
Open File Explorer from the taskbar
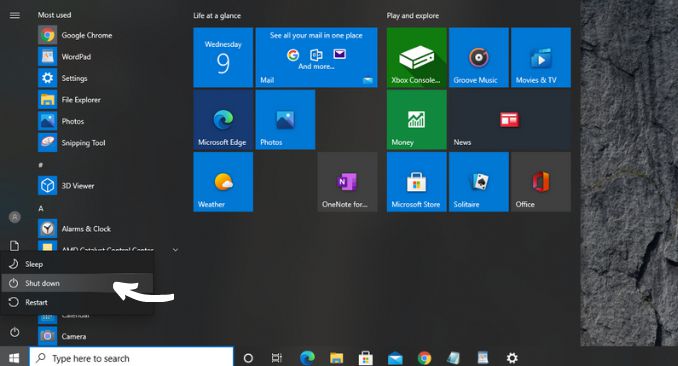(x=336, y=358)
